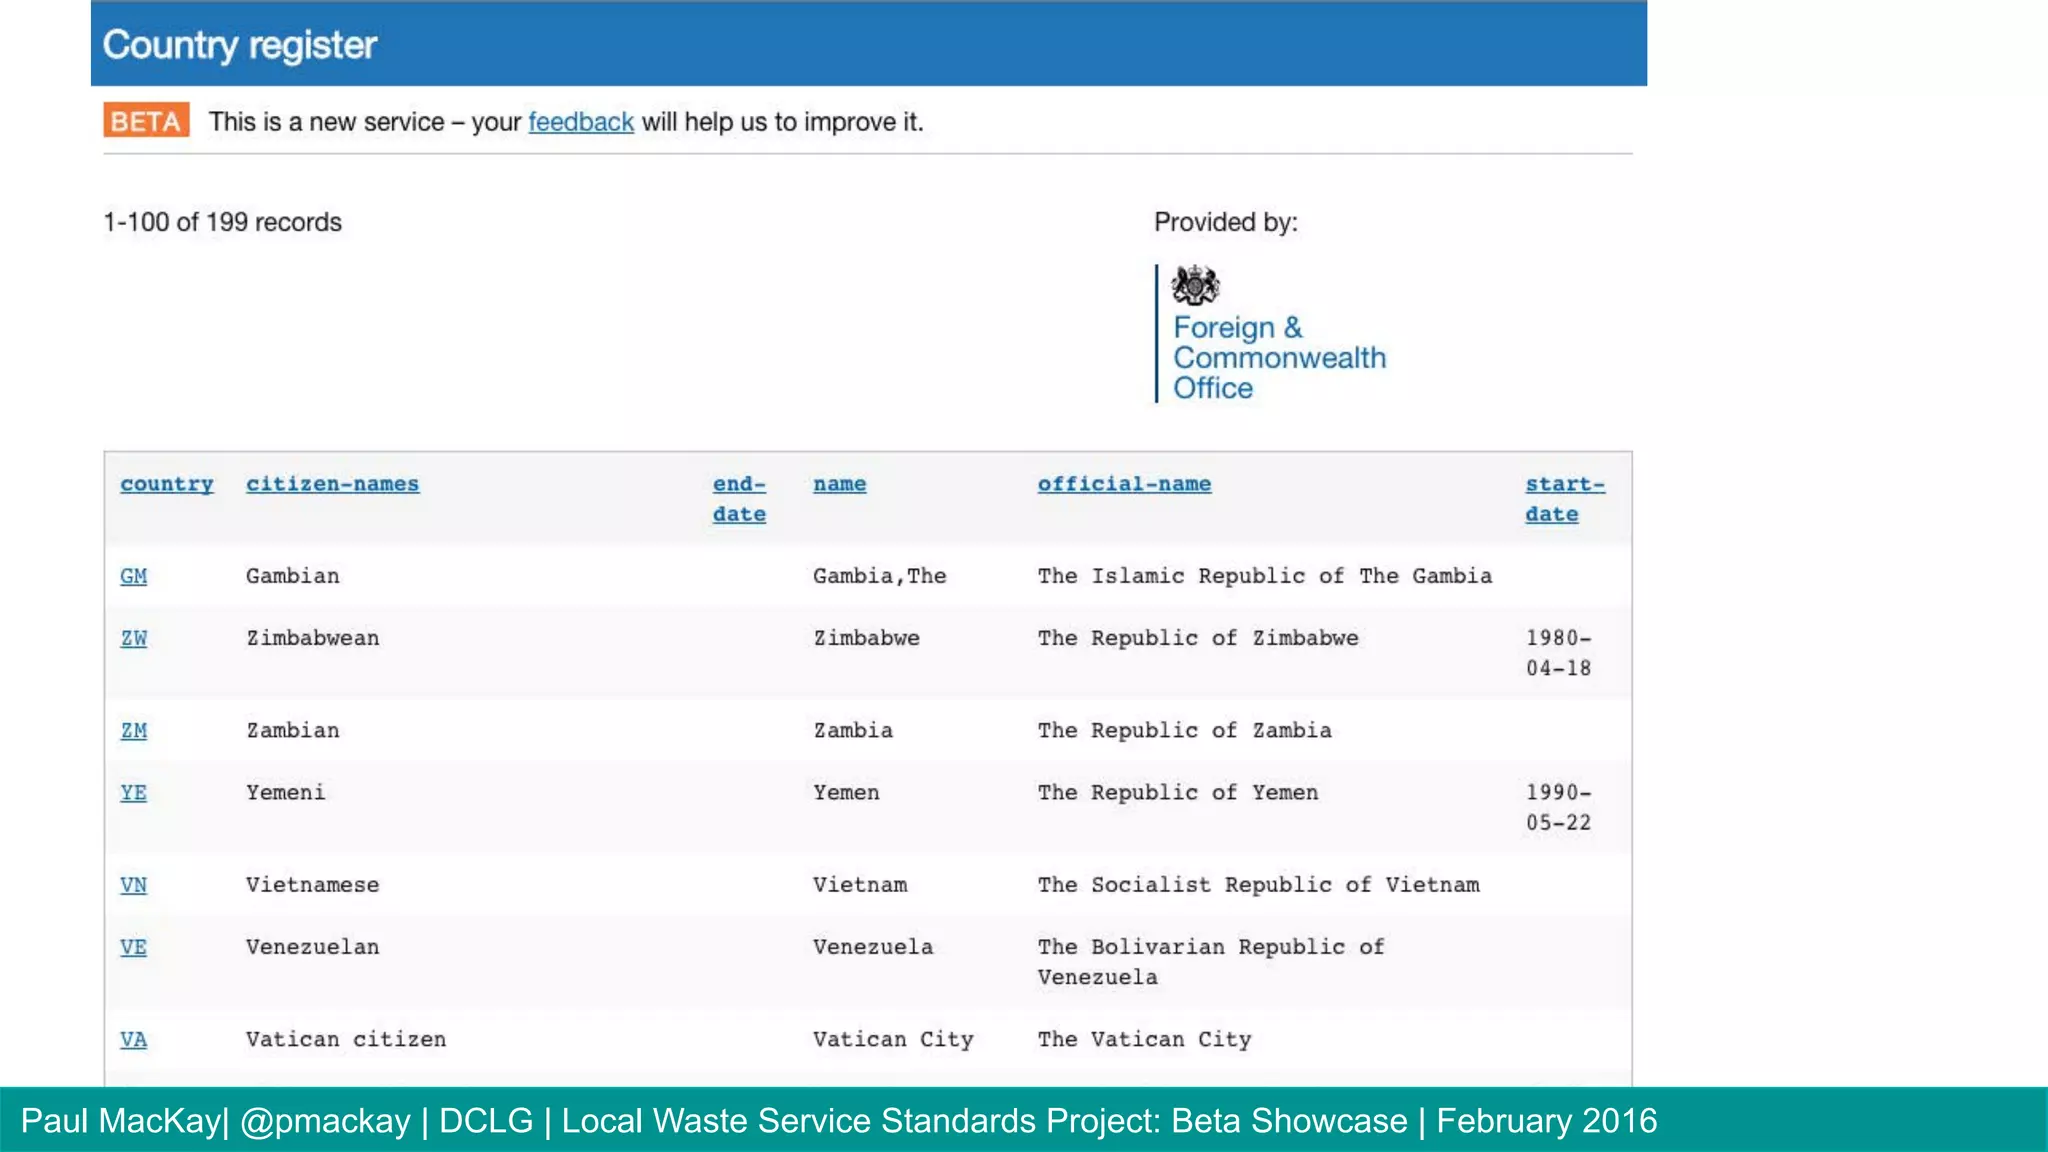Screen dimensions: 2048x1152
Task: Click the 1990-05-22 start date
Action: coord(1559,808)
